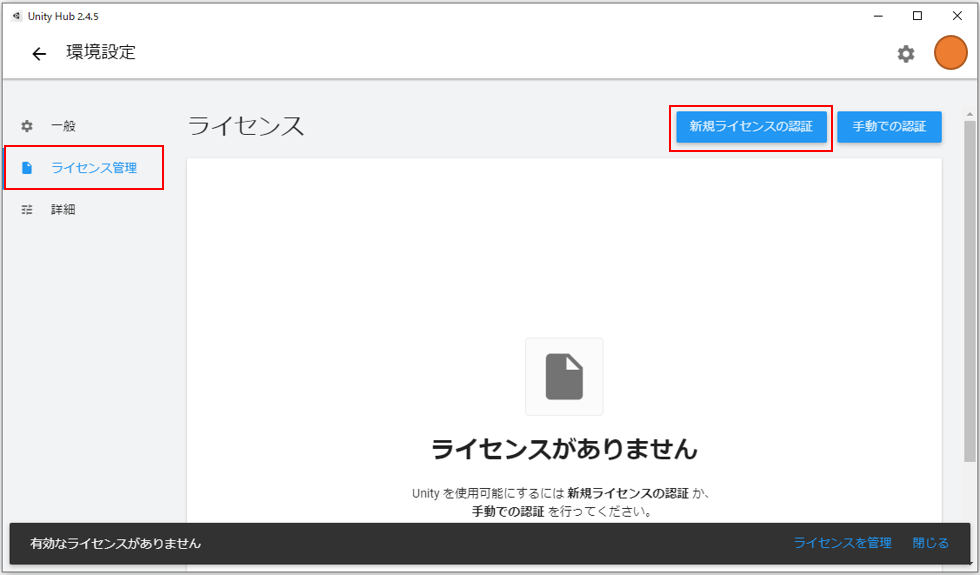Click the ライセンスを管理 link in the notification bar
The width and height of the screenshot is (980, 575).
coord(842,542)
